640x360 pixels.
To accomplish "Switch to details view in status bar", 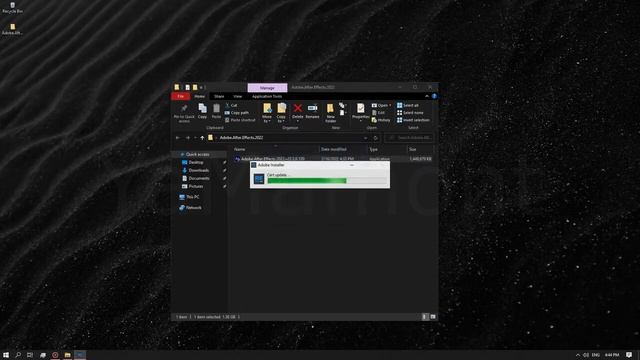I will tap(425, 317).
